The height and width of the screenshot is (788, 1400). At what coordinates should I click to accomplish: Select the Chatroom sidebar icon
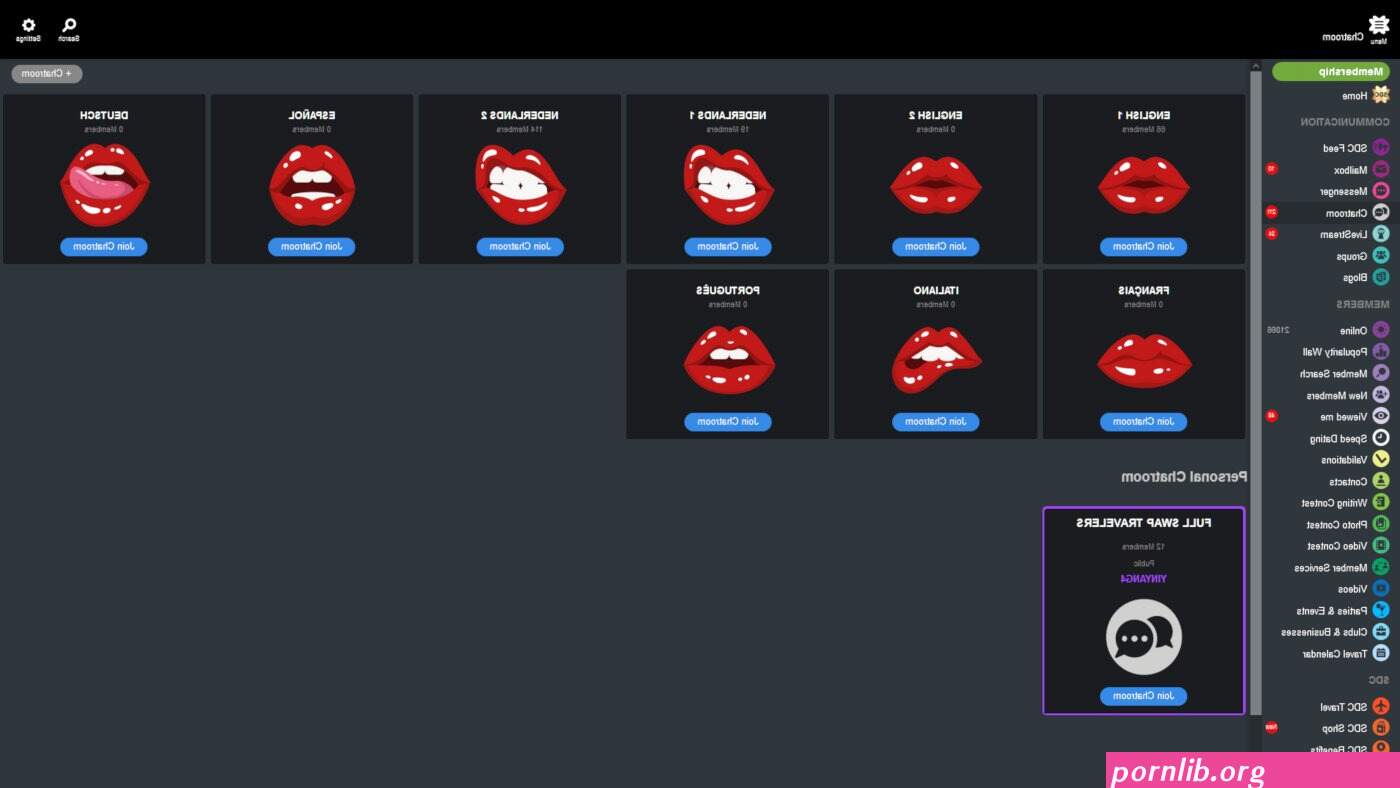[1381, 213]
